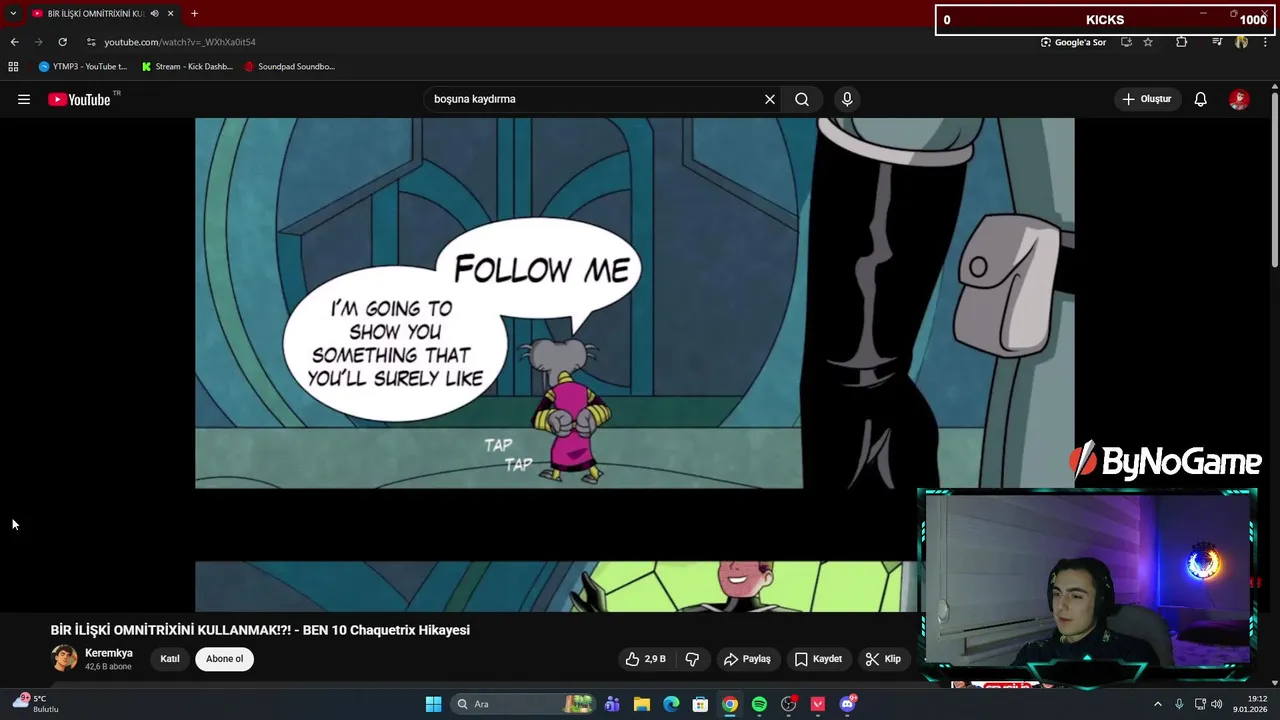Viewport: 1280px width, 720px height.
Task: Clear the search box with X
Action: click(x=770, y=99)
